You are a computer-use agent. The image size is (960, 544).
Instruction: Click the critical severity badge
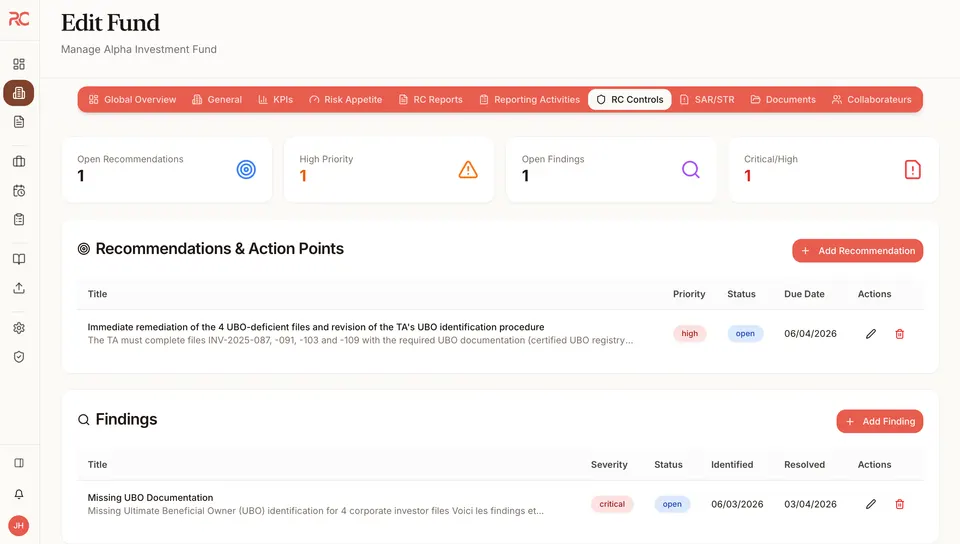tap(612, 504)
